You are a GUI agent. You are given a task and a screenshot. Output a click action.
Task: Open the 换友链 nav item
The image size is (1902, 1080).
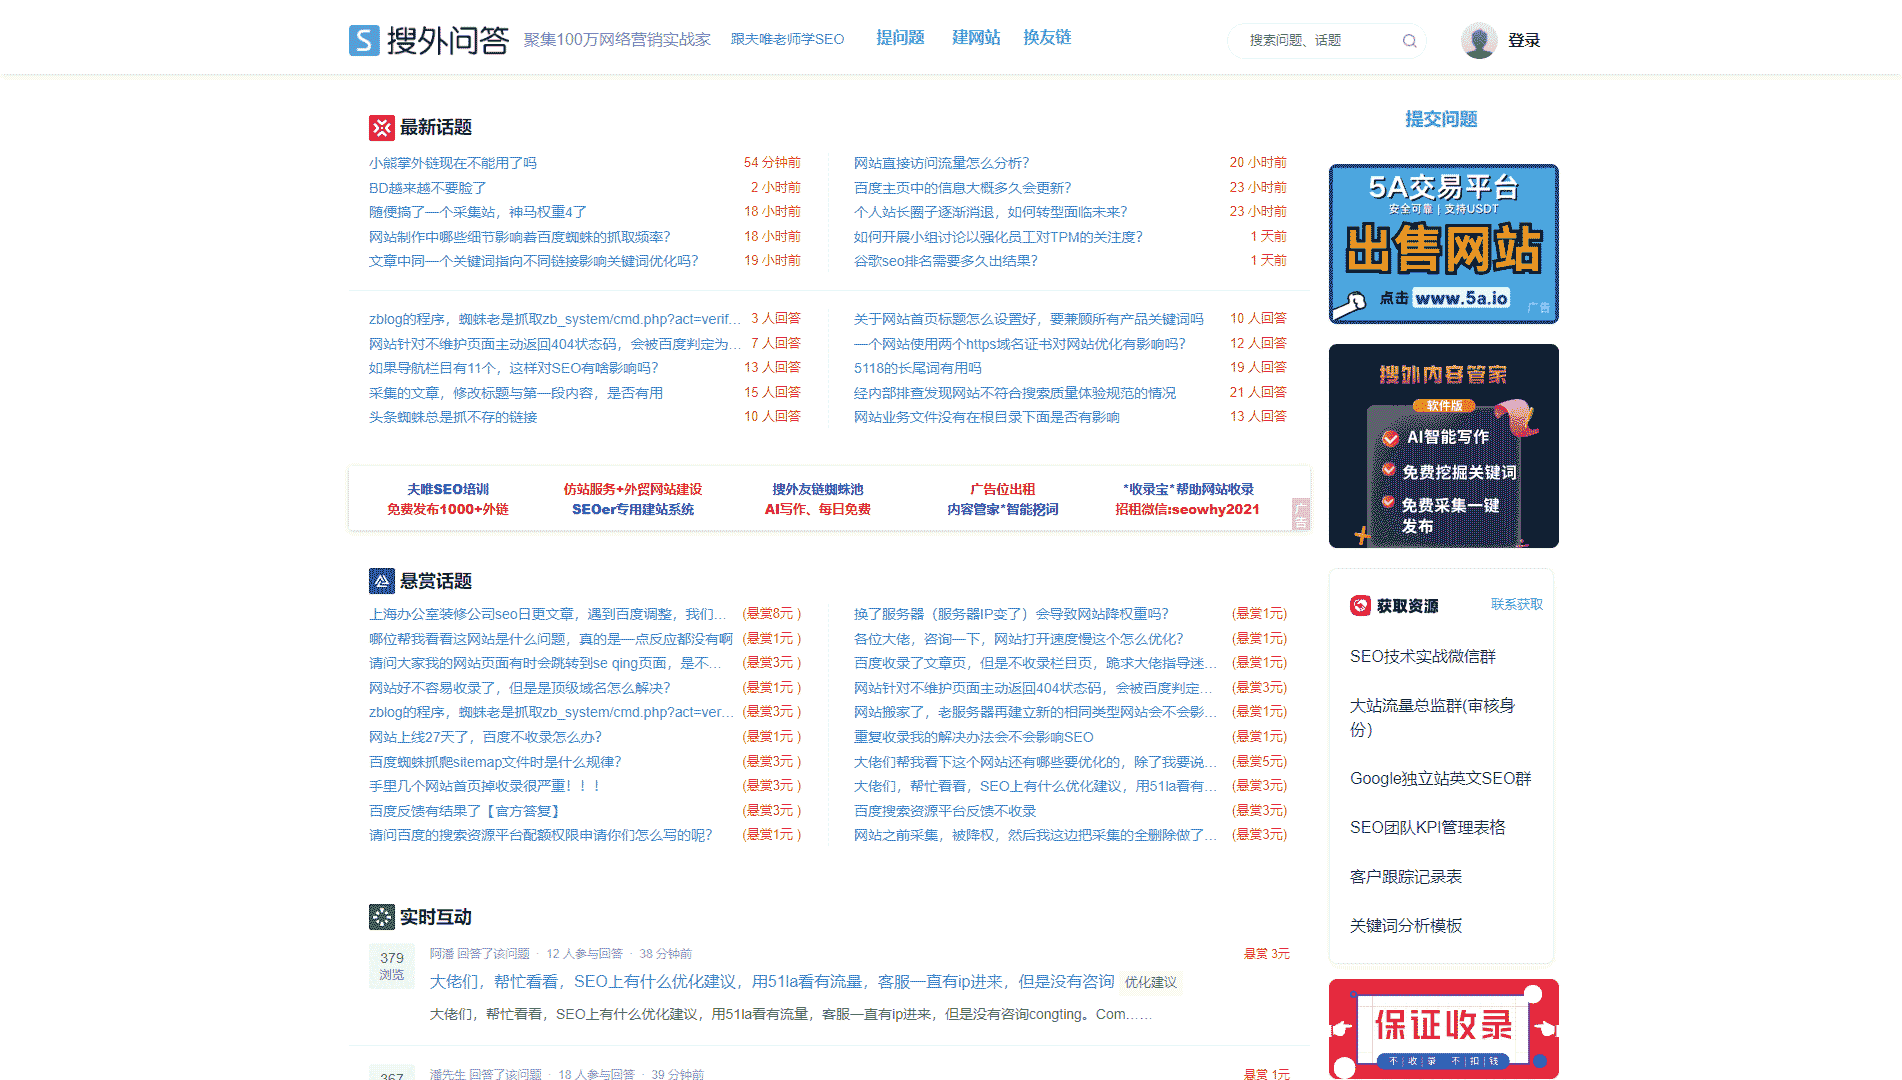click(x=1047, y=38)
